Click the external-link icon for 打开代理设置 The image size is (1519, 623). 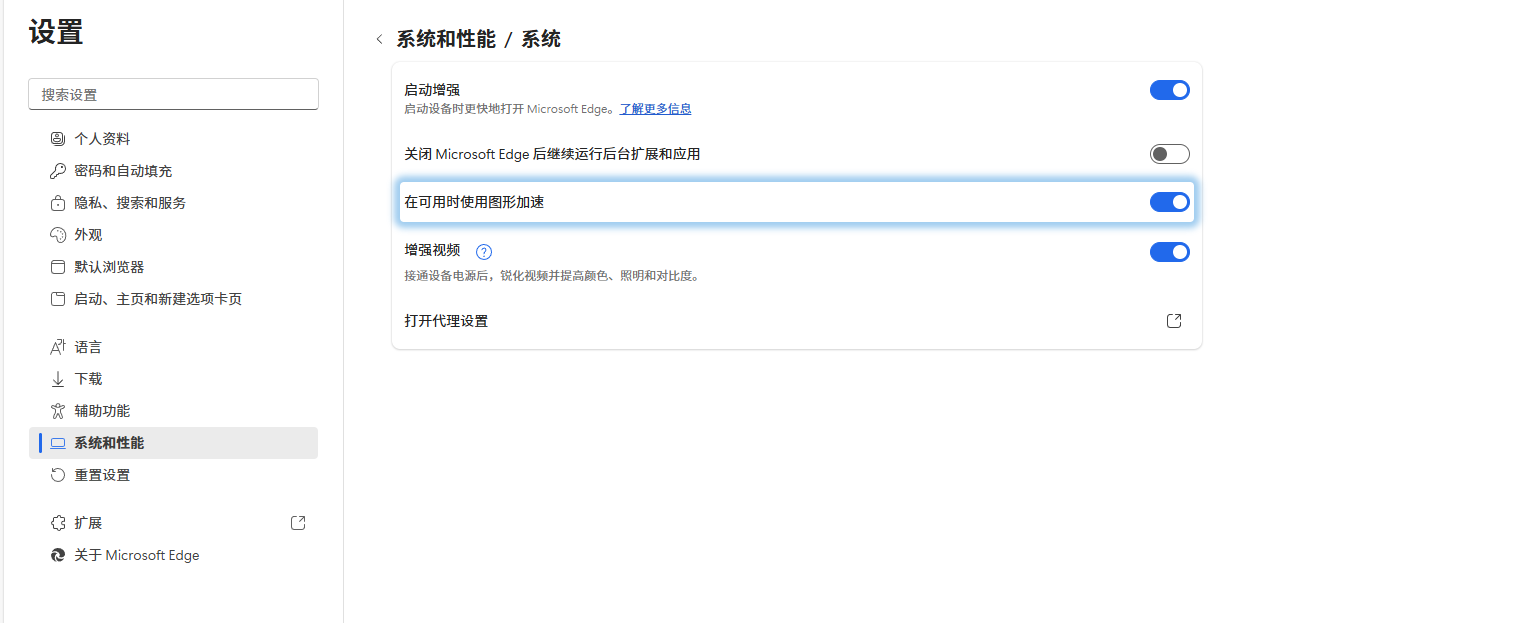tap(1174, 321)
